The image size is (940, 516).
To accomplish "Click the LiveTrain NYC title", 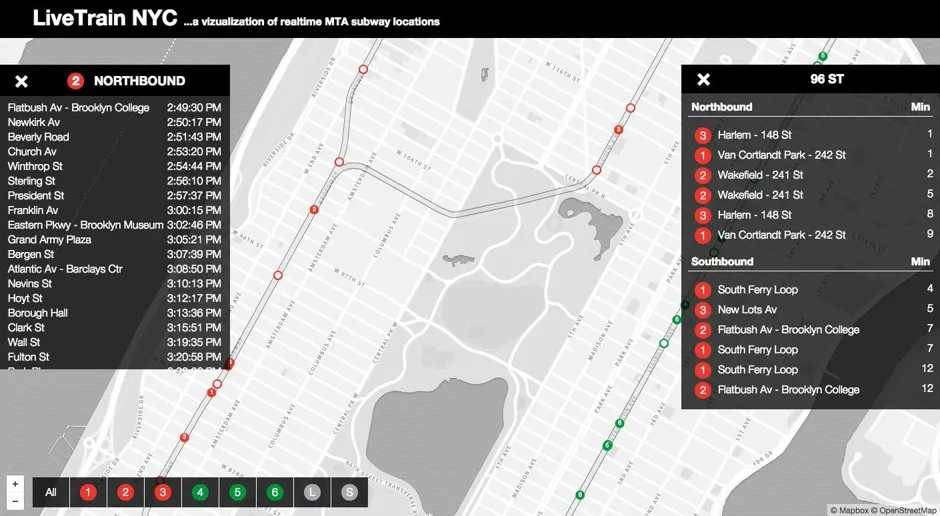I will coord(105,19).
